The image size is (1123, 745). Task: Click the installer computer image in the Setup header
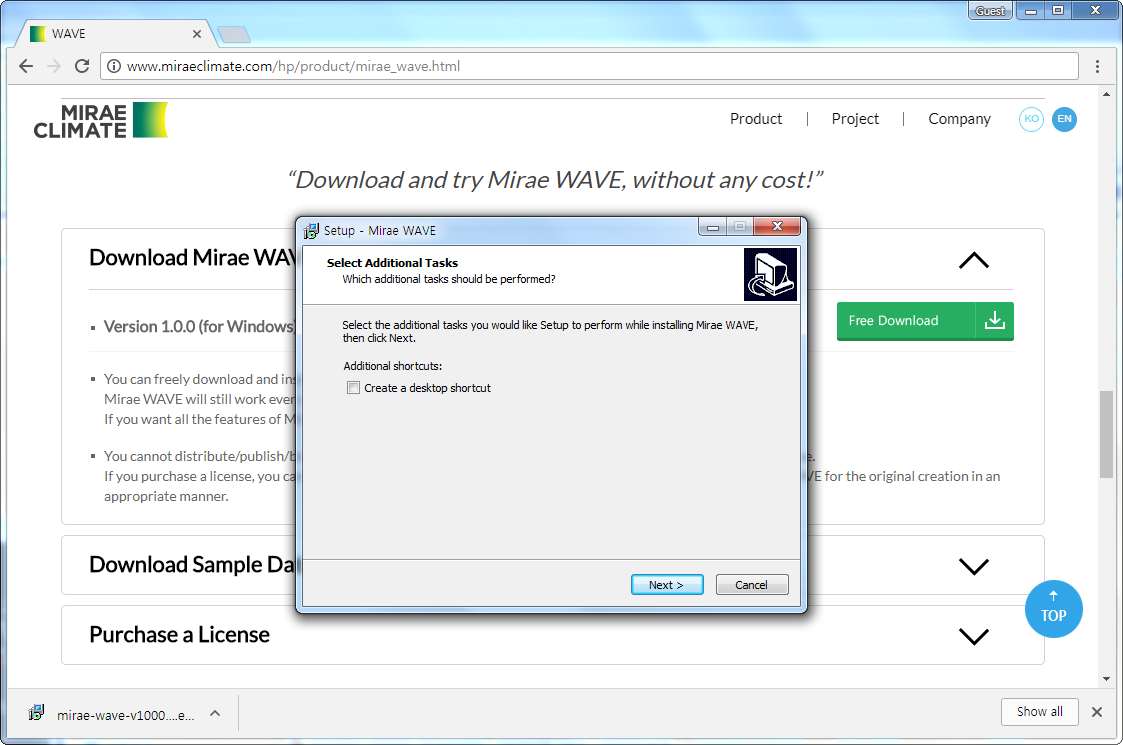tap(770, 274)
